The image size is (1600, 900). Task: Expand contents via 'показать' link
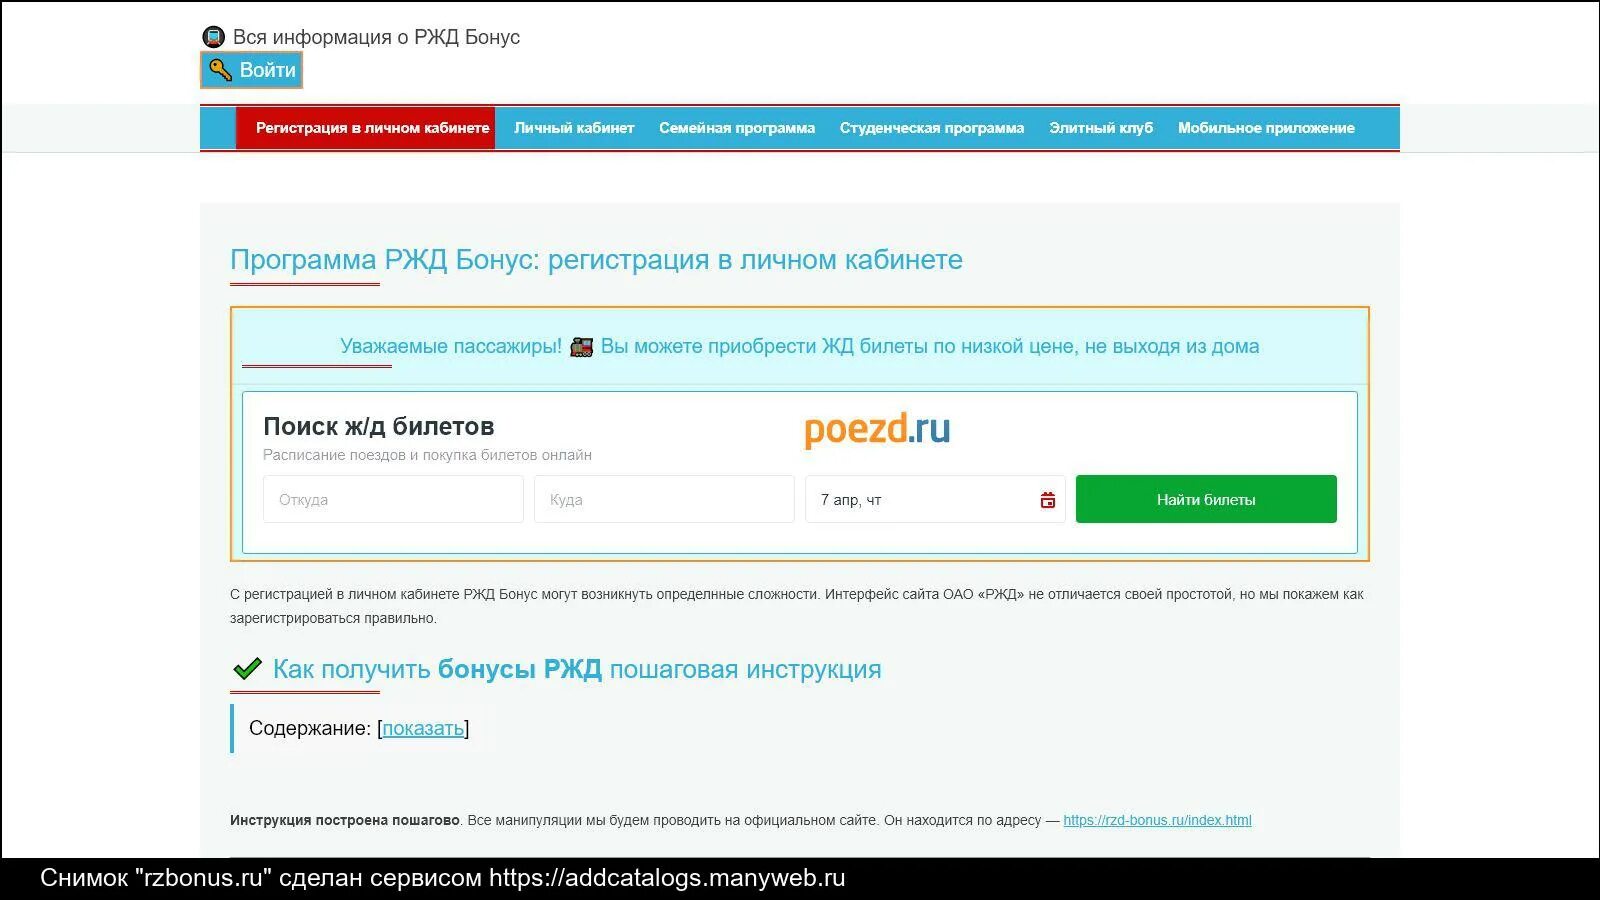[423, 728]
